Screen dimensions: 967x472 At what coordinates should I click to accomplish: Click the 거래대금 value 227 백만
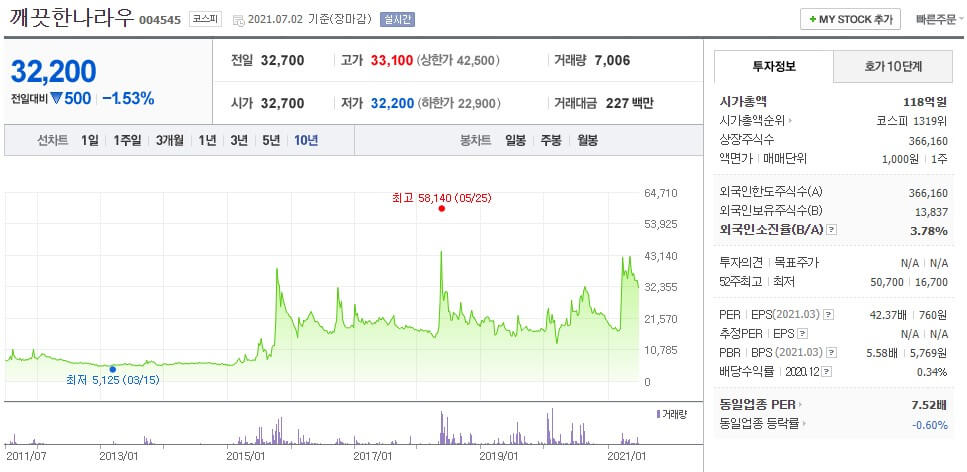click(630, 103)
